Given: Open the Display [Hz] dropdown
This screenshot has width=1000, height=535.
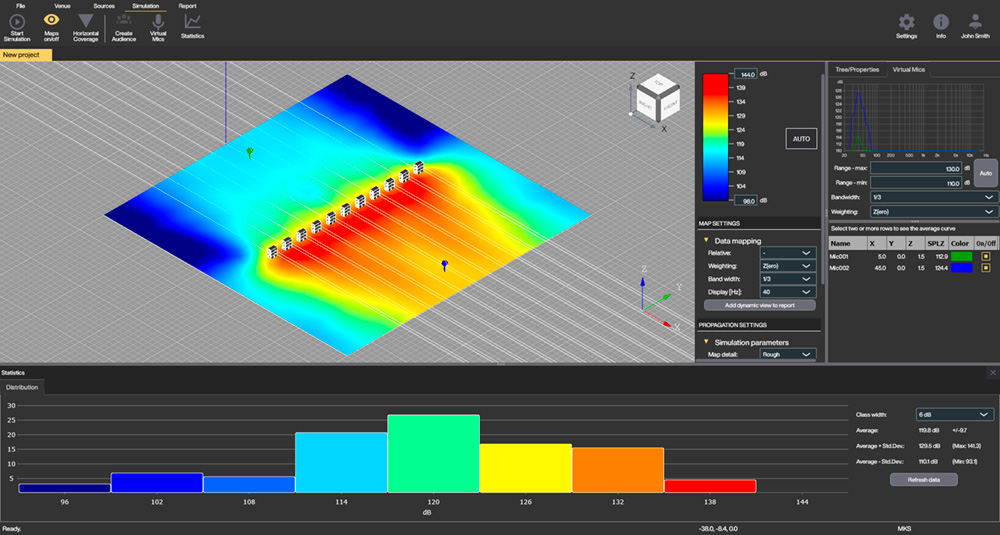Looking at the screenshot, I should click(788, 291).
